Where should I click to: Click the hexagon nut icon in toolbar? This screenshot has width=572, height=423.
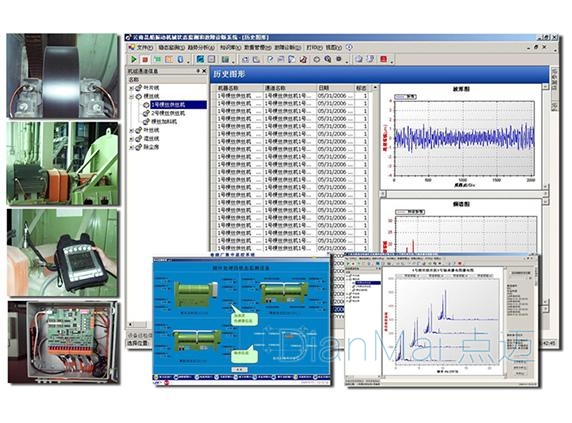(x=317, y=59)
